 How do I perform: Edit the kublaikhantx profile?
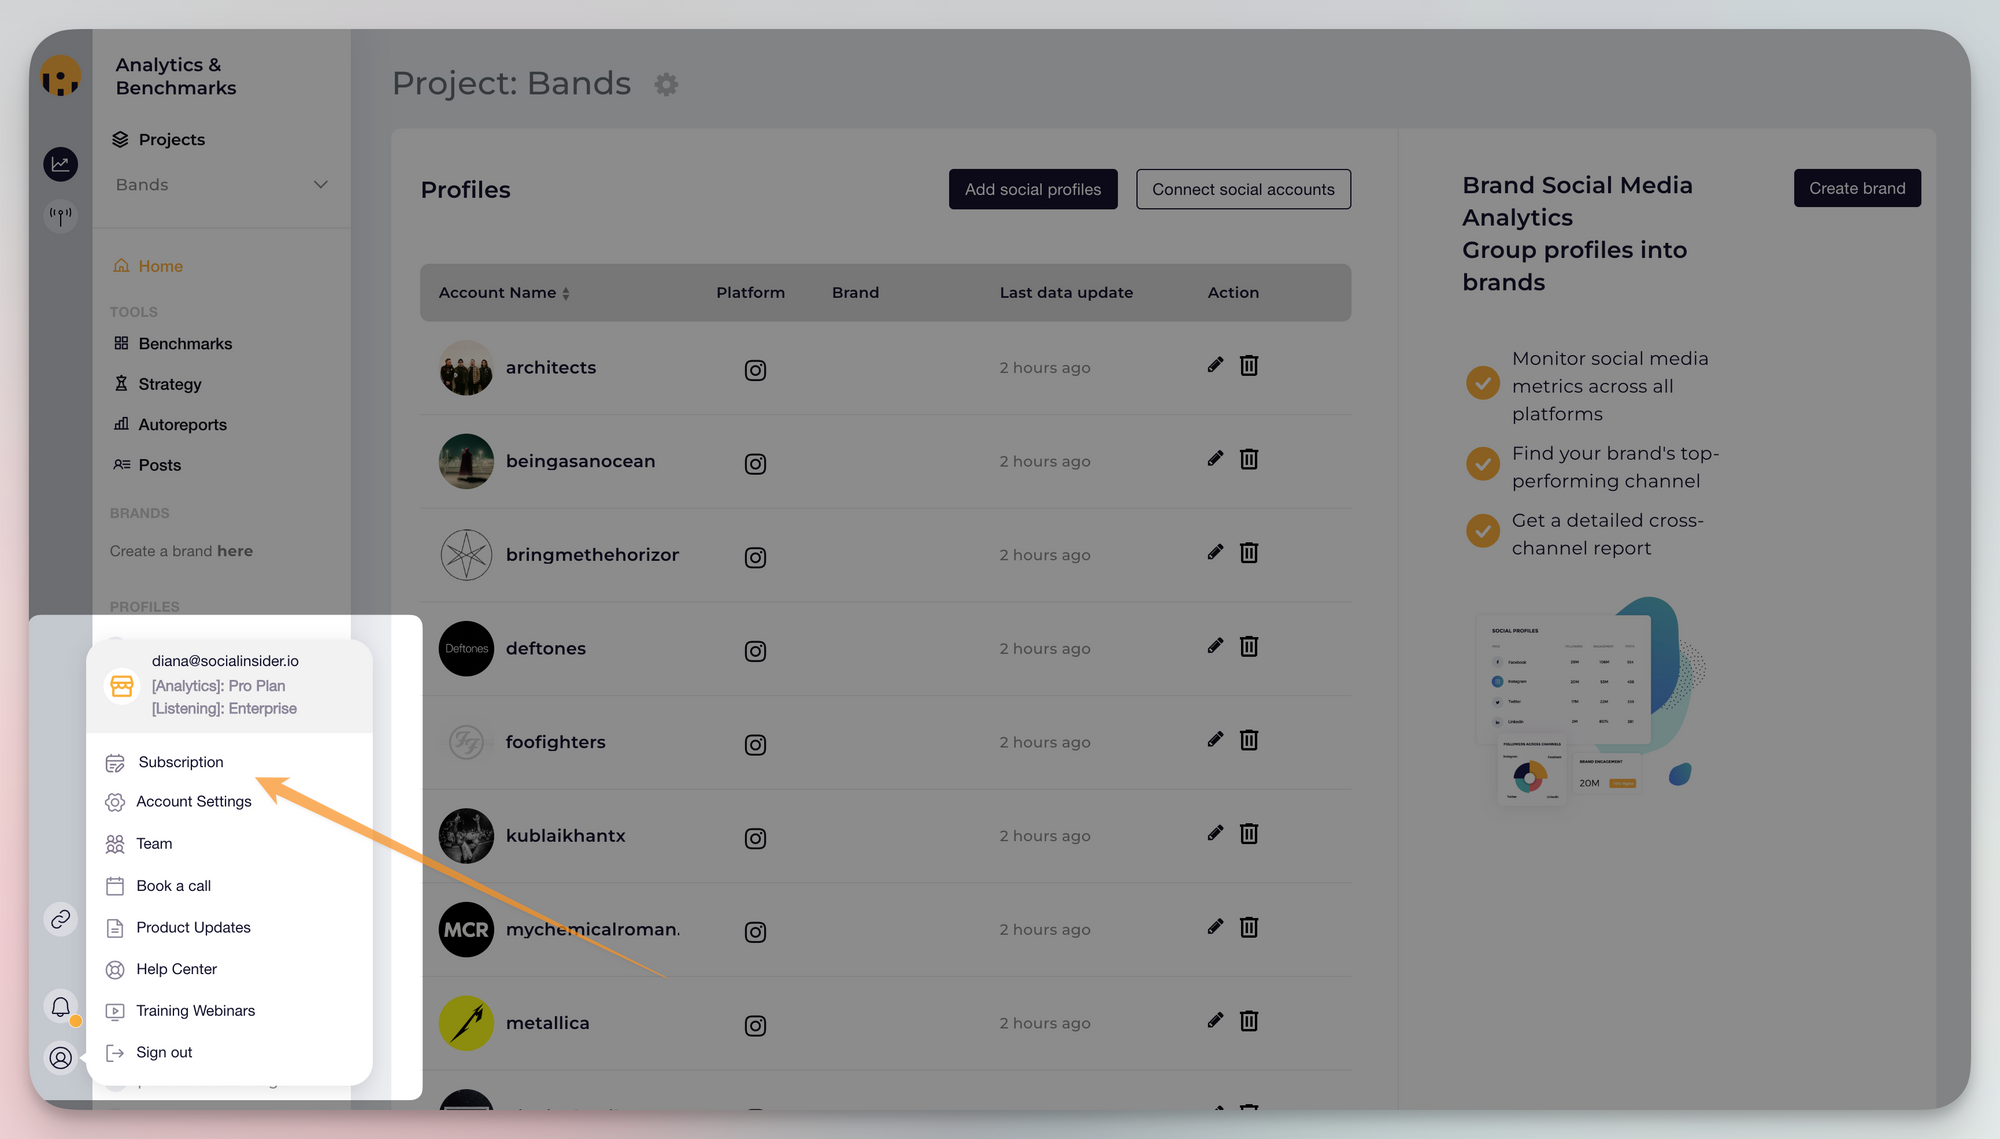point(1215,833)
